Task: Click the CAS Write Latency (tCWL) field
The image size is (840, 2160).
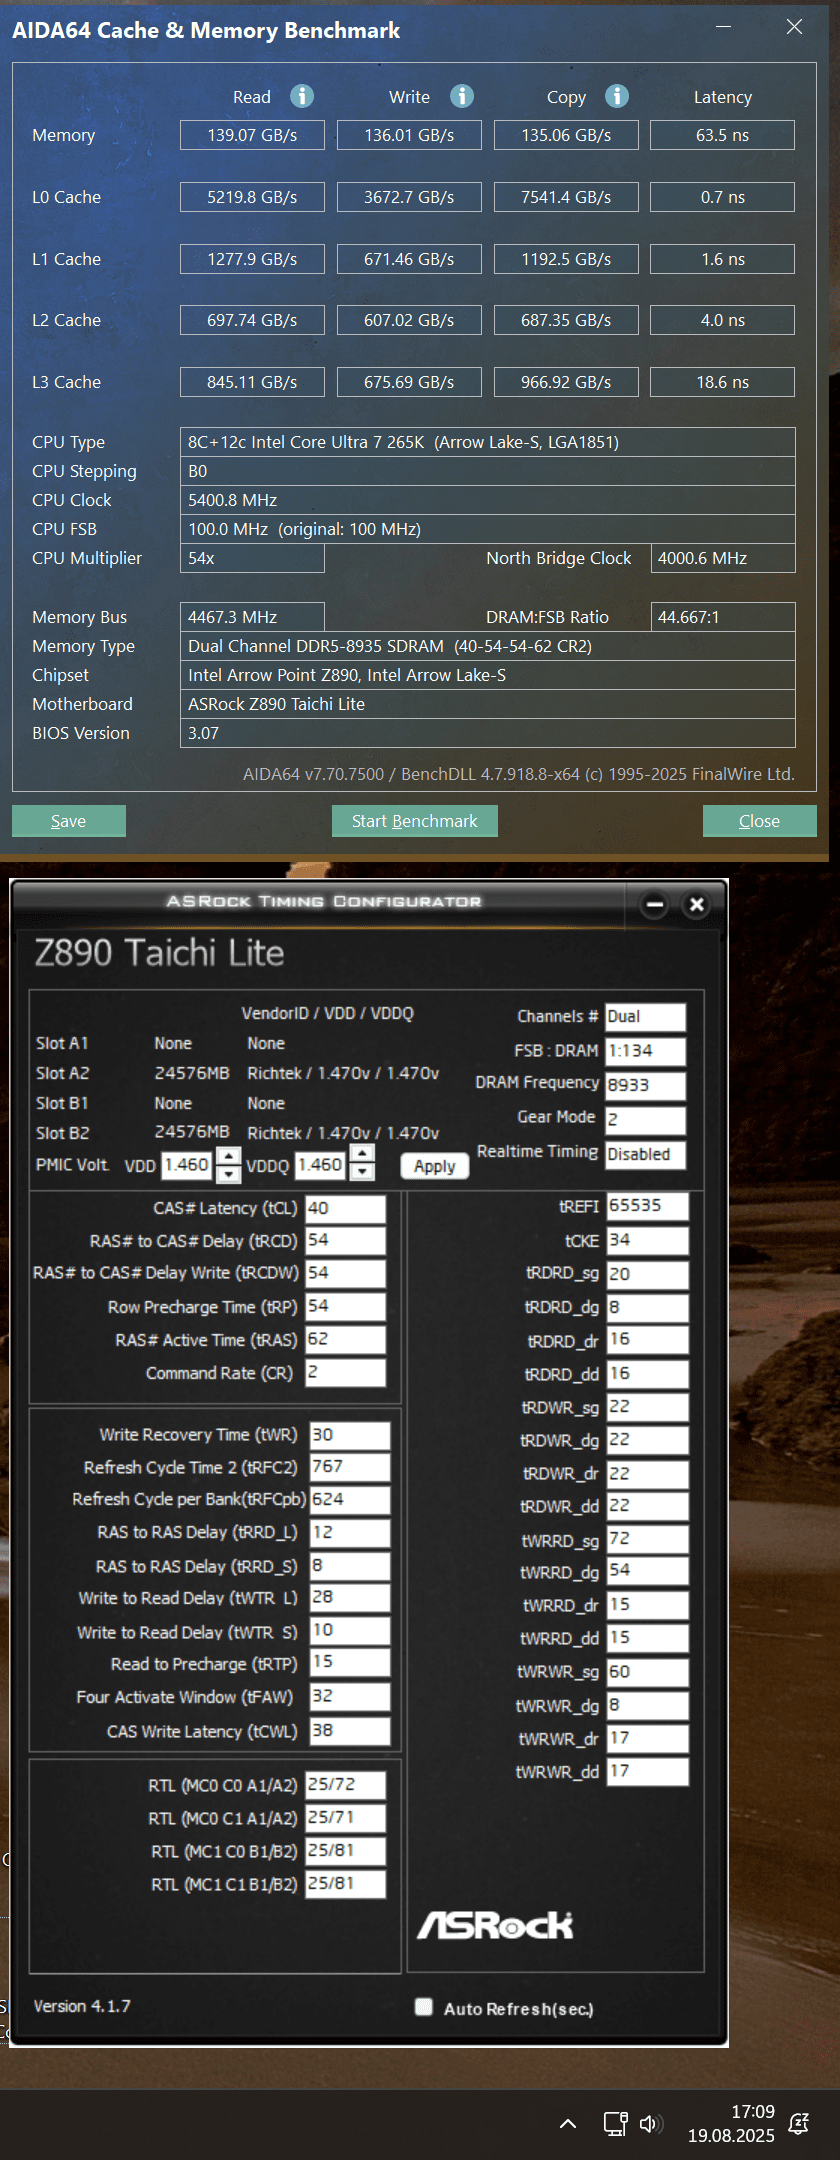Action: coord(350,1730)
